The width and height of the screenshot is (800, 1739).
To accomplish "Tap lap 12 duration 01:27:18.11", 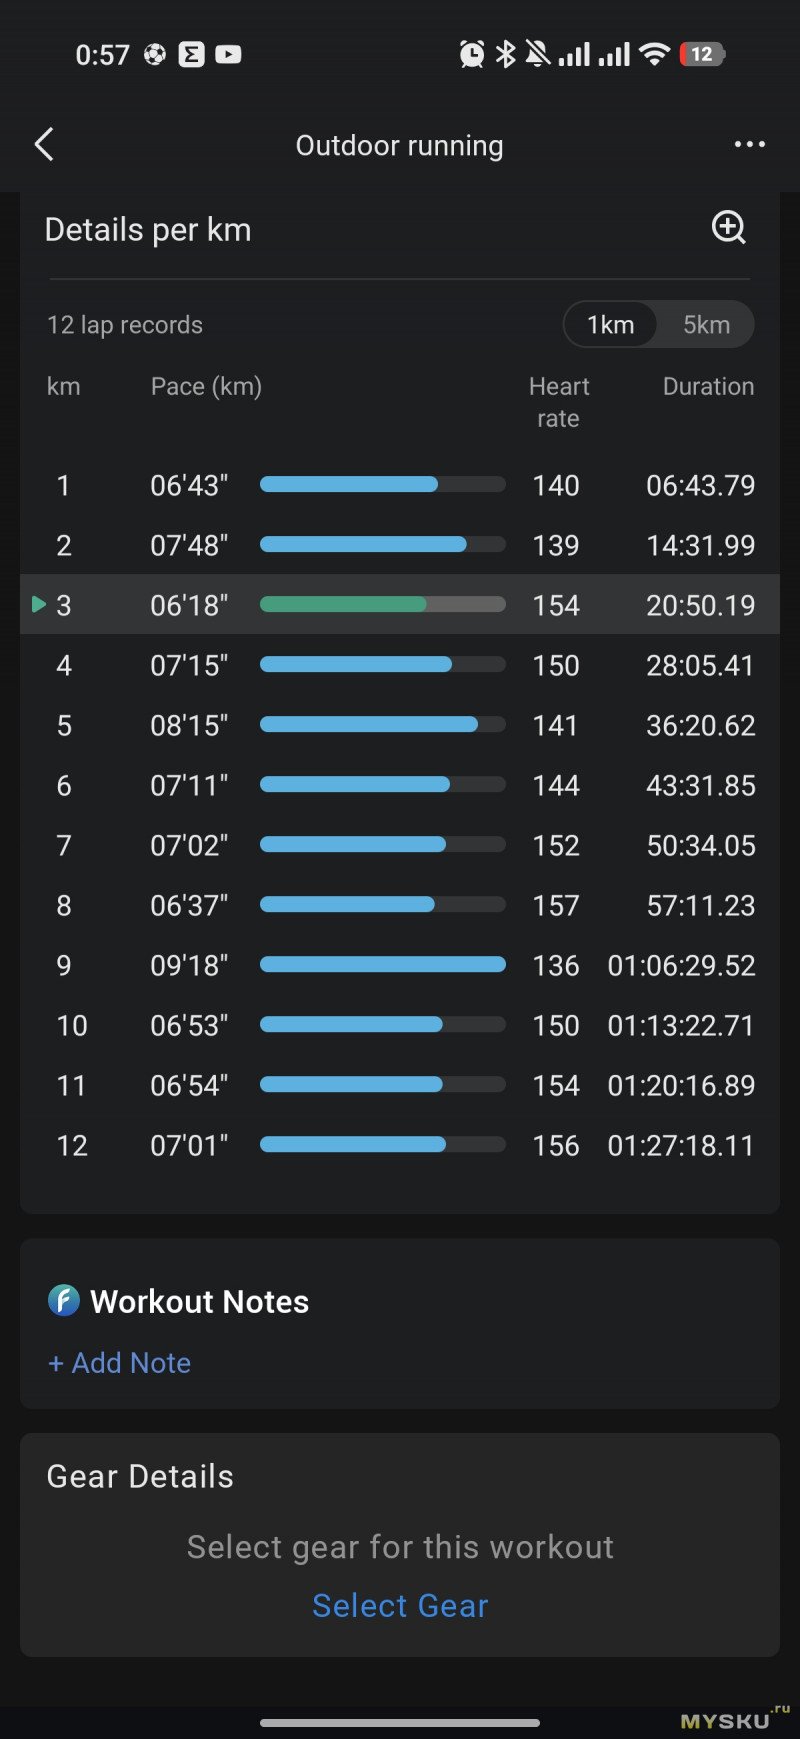I will tap(681, 1145).
